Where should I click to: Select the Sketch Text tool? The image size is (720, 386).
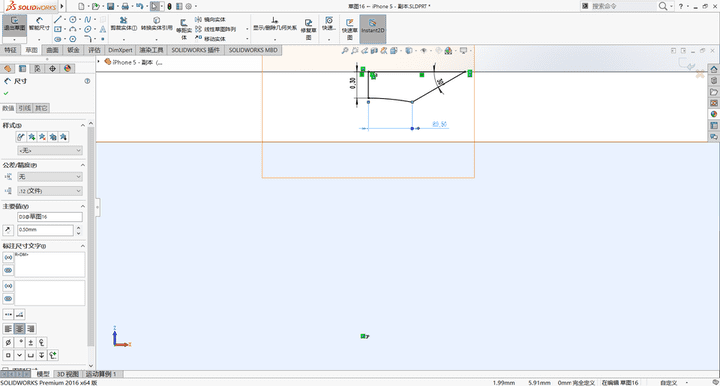pos(102,29)
